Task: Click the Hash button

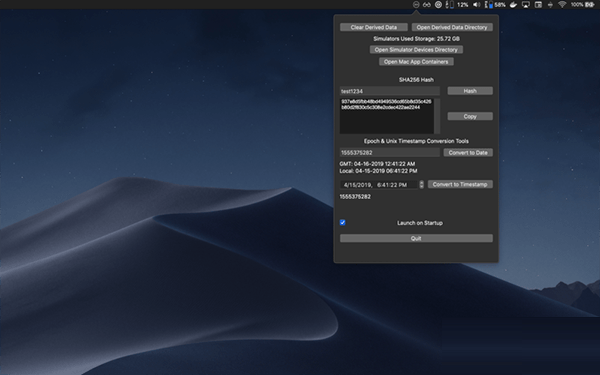Action: click(470, 91)
